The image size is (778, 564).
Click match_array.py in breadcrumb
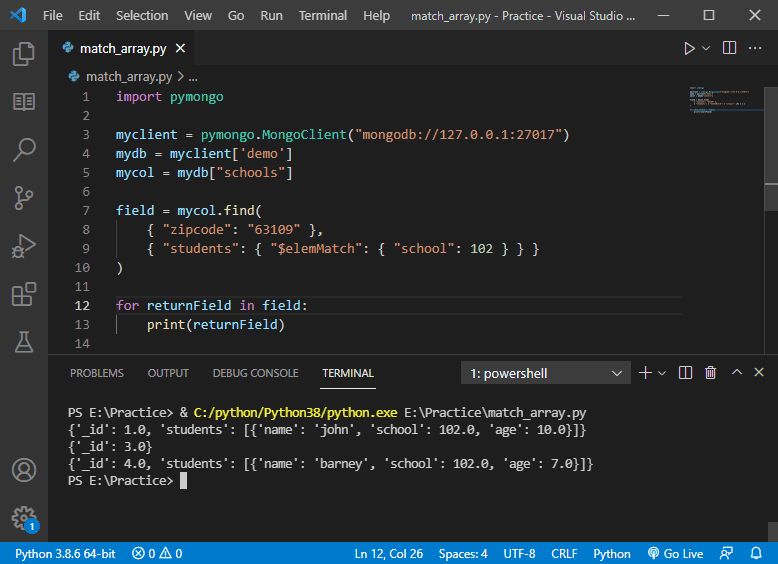[x=129, y=76]
